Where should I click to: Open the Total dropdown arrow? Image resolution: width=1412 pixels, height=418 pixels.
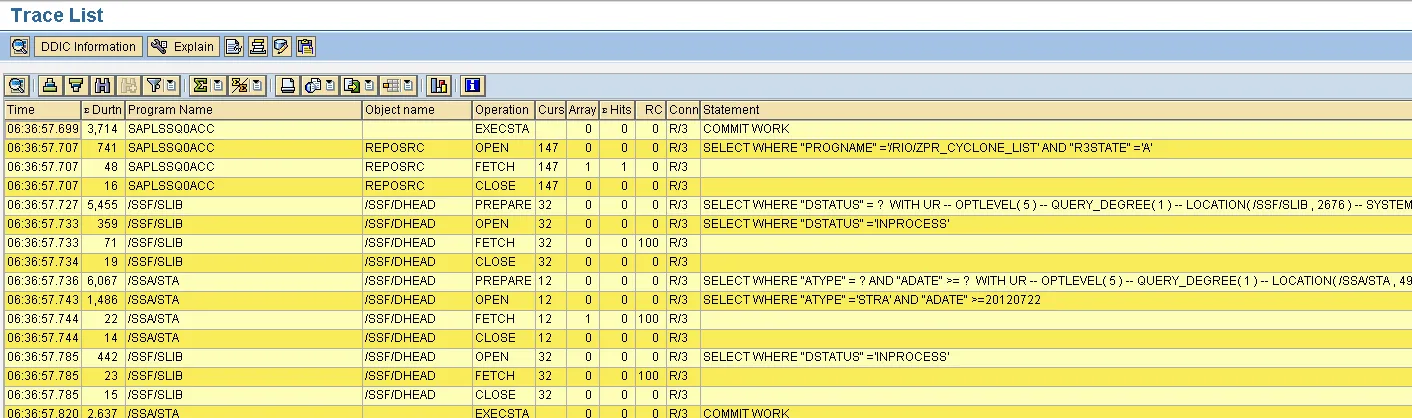click(218, 85)
